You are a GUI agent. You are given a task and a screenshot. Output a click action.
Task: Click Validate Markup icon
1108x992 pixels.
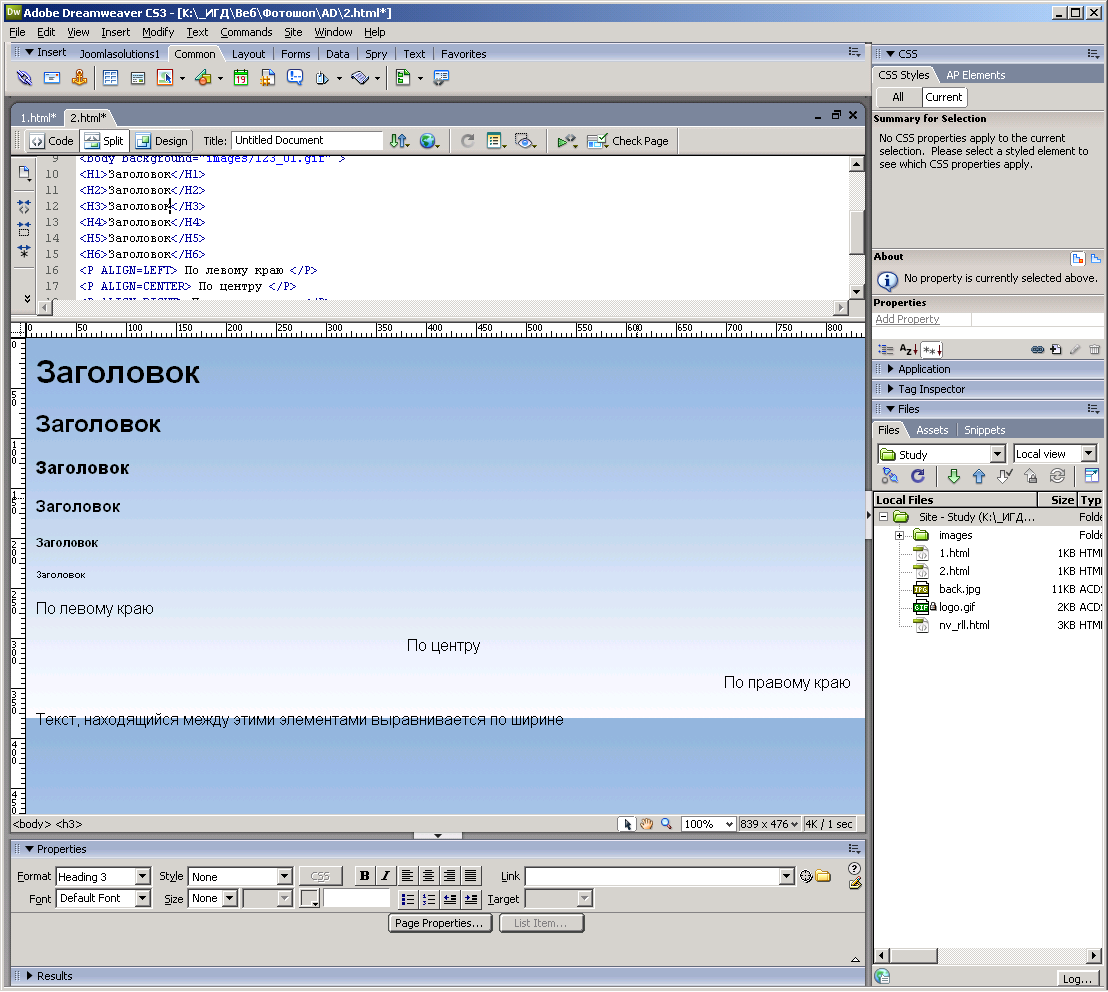(566, 141)
